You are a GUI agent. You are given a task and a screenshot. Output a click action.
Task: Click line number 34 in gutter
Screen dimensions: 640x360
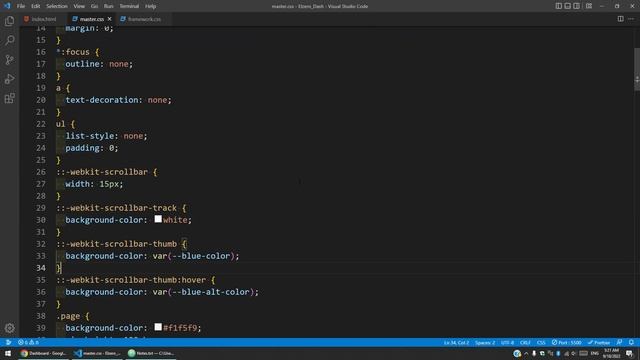[x=41, y=268]
